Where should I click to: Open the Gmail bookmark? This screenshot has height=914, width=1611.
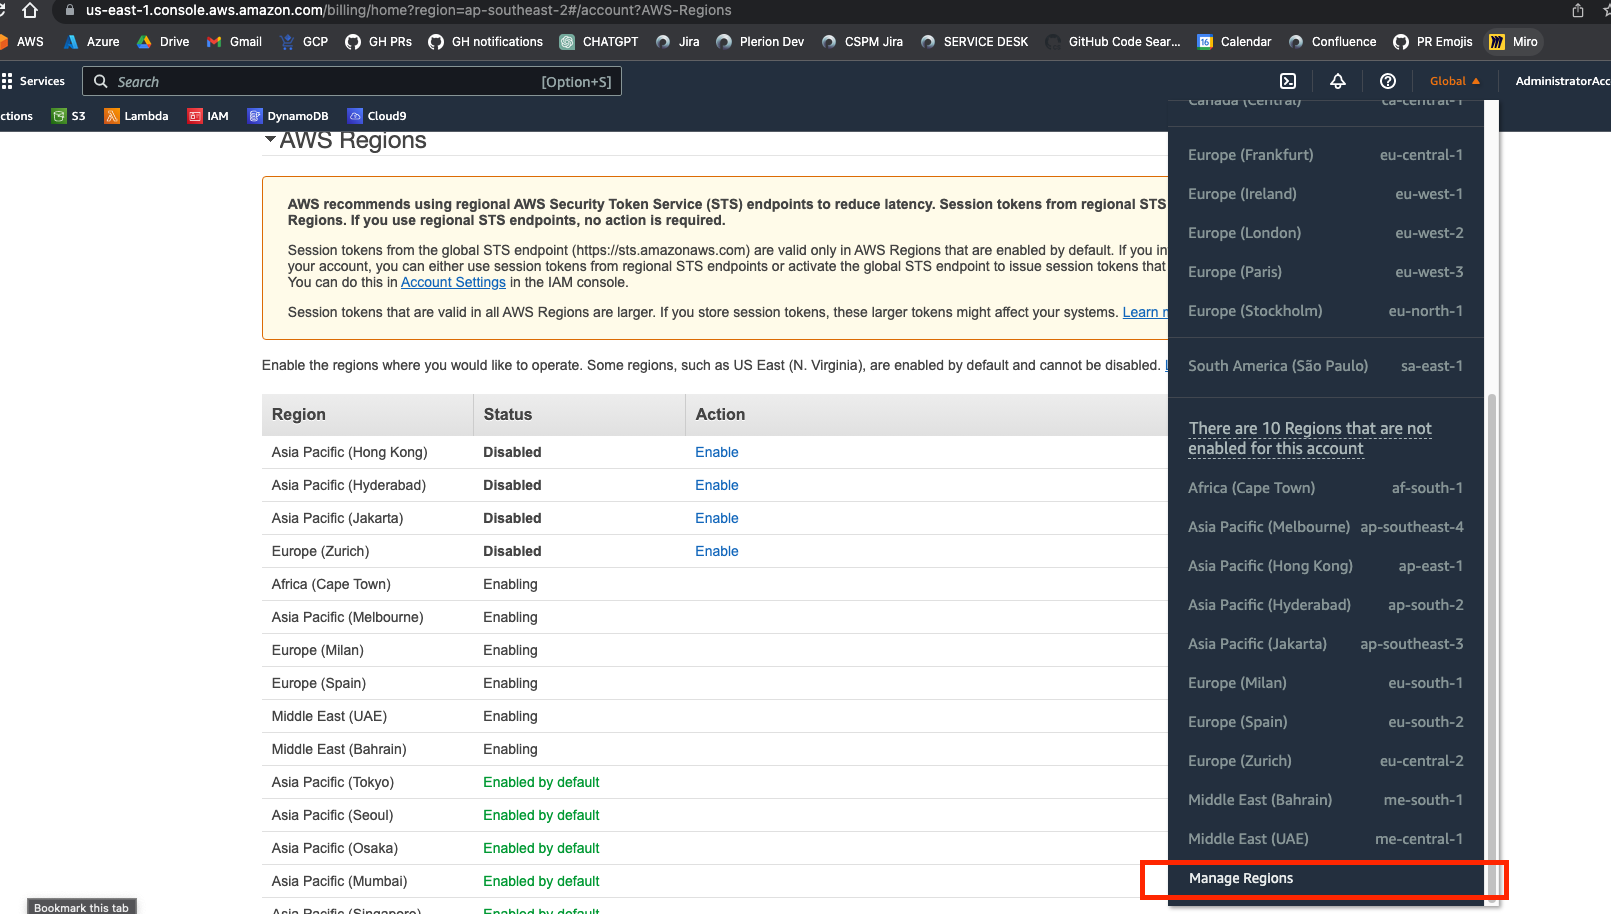pos(234,42)
